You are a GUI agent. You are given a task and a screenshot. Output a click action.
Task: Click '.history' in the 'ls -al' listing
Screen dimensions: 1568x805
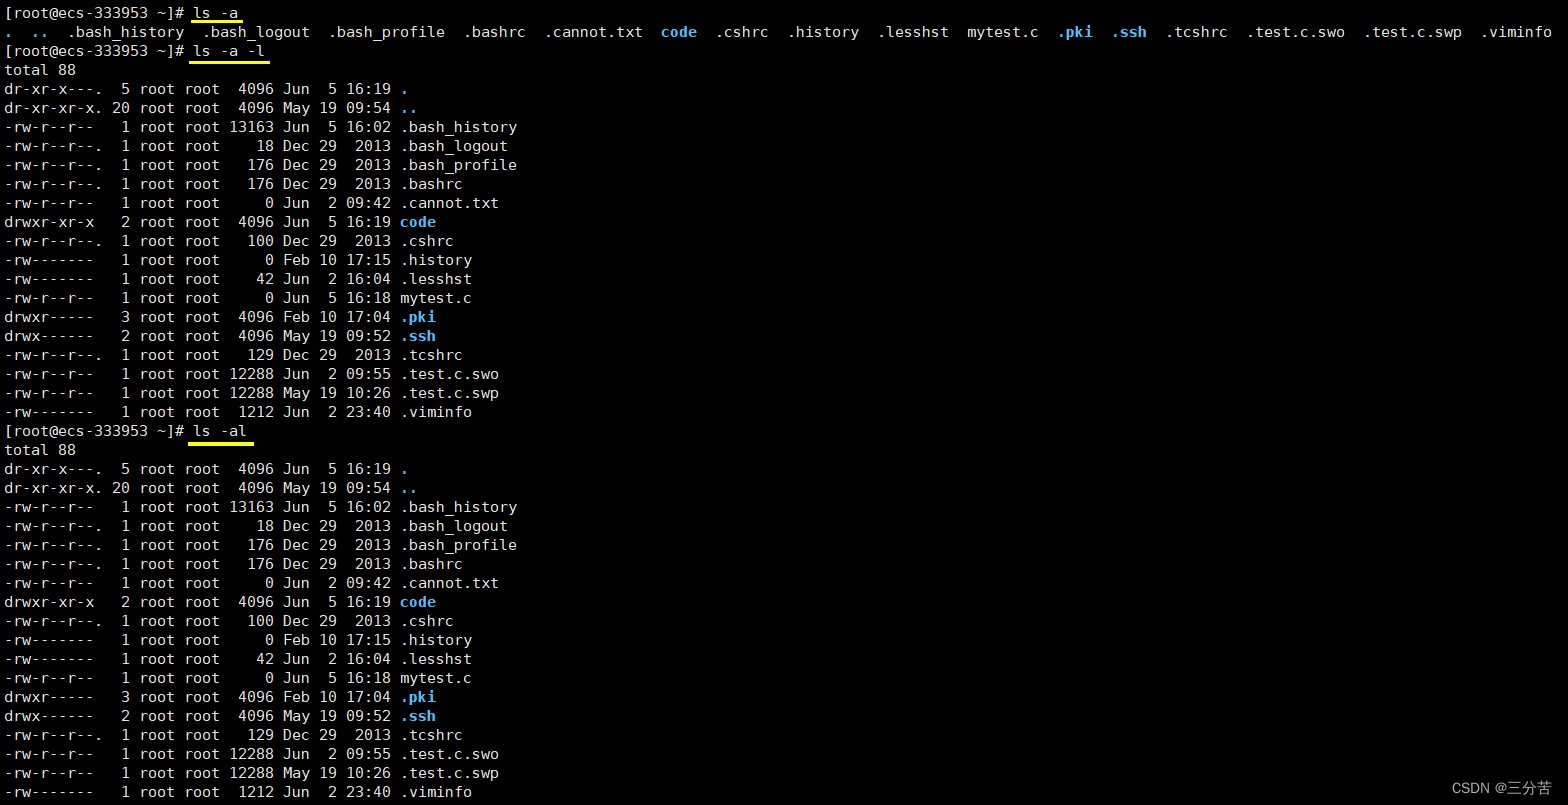click(436, 640)
